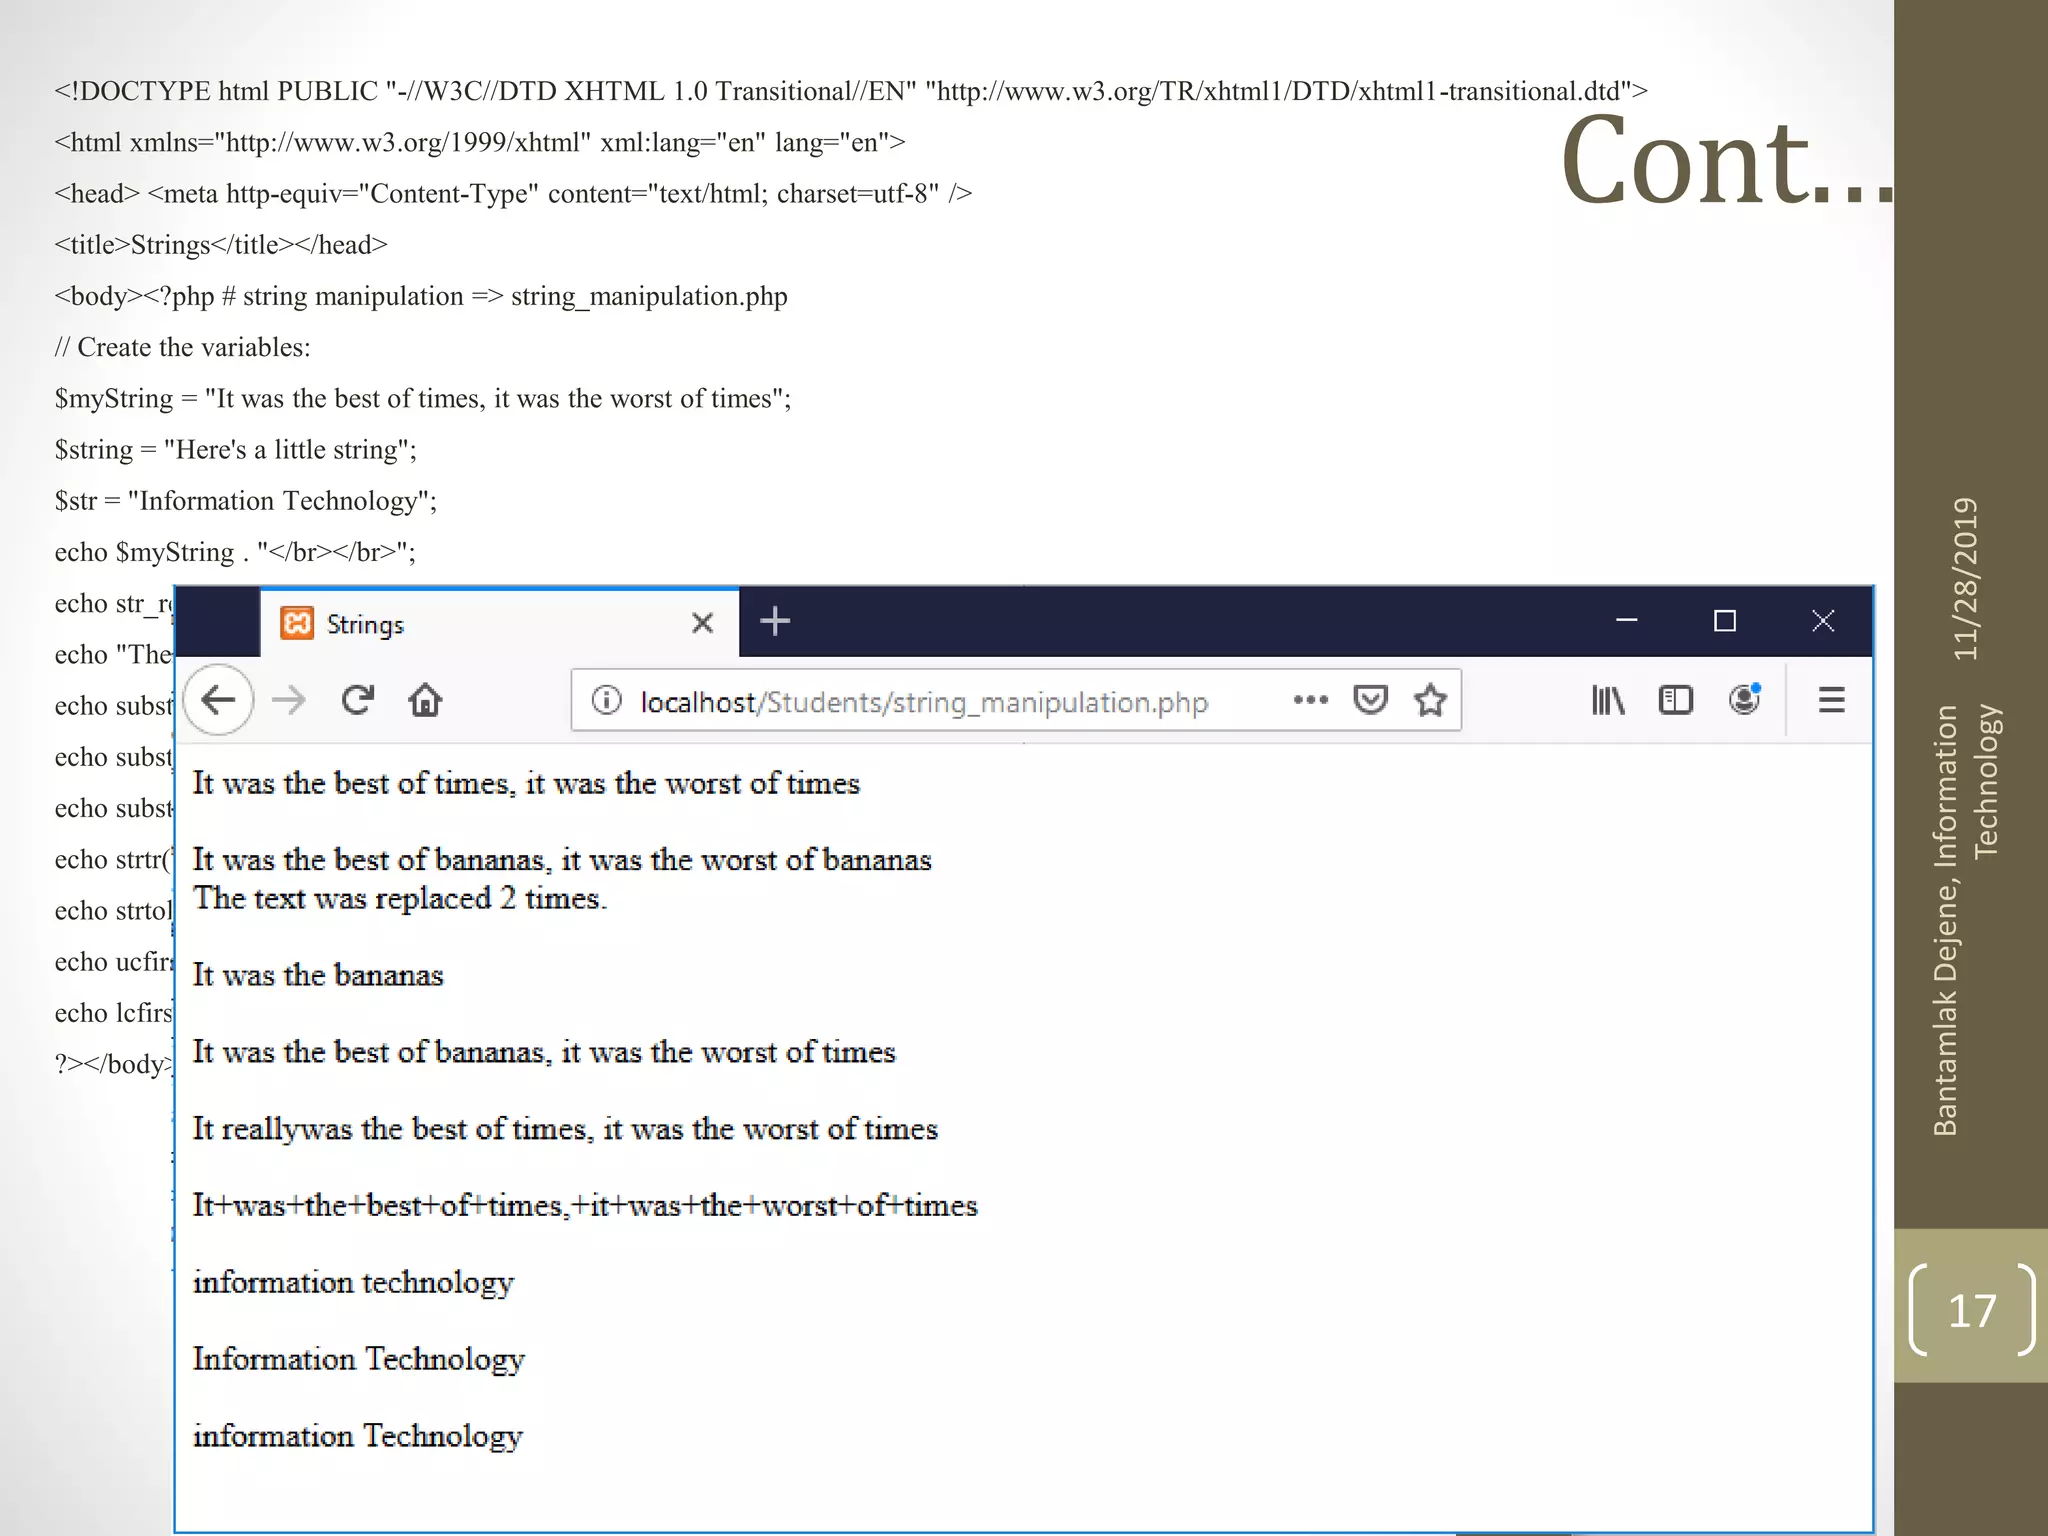Reload the page with refresh icon
Viewport: 2048px width, 1536px height.
pos(357,700)
